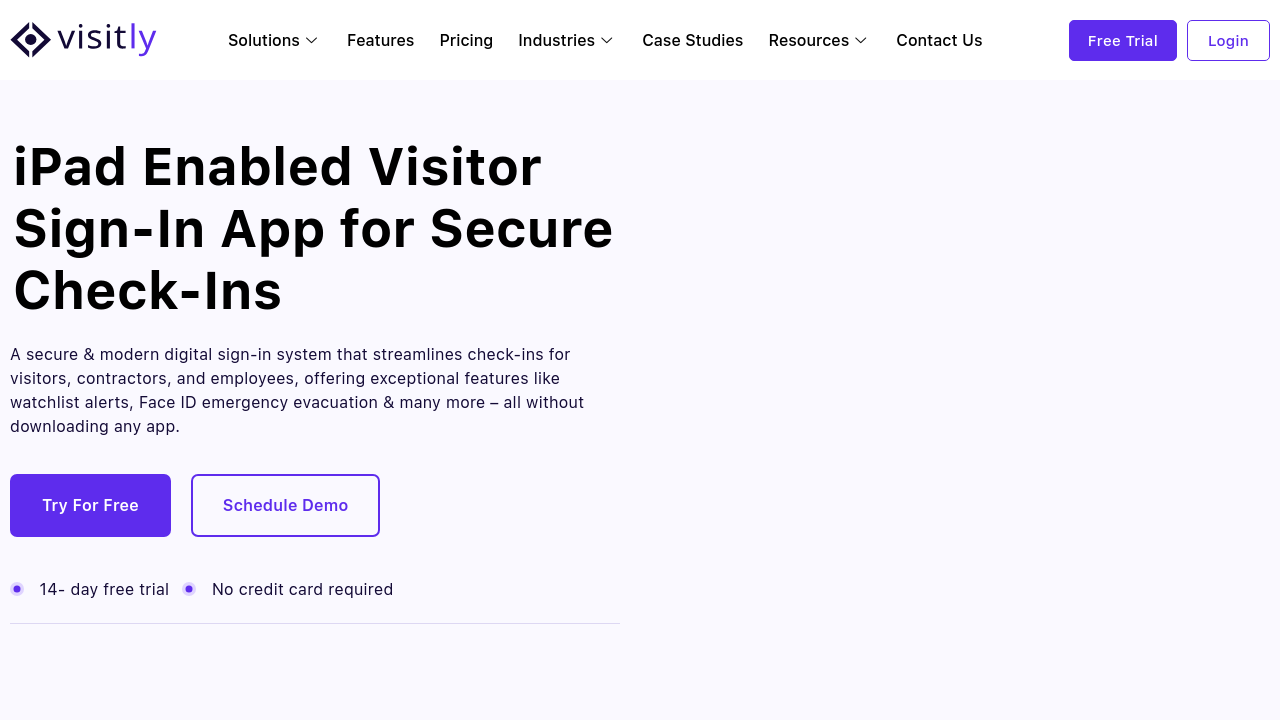The height and width of the screenshot is (720, 1280).
Task: Click the Schedule Demo button
Action: point(285,505)
